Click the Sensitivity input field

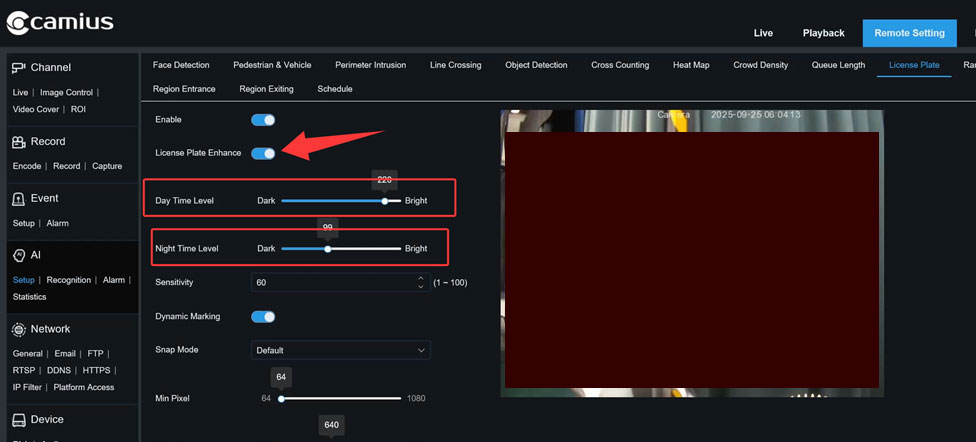(333, 283)
